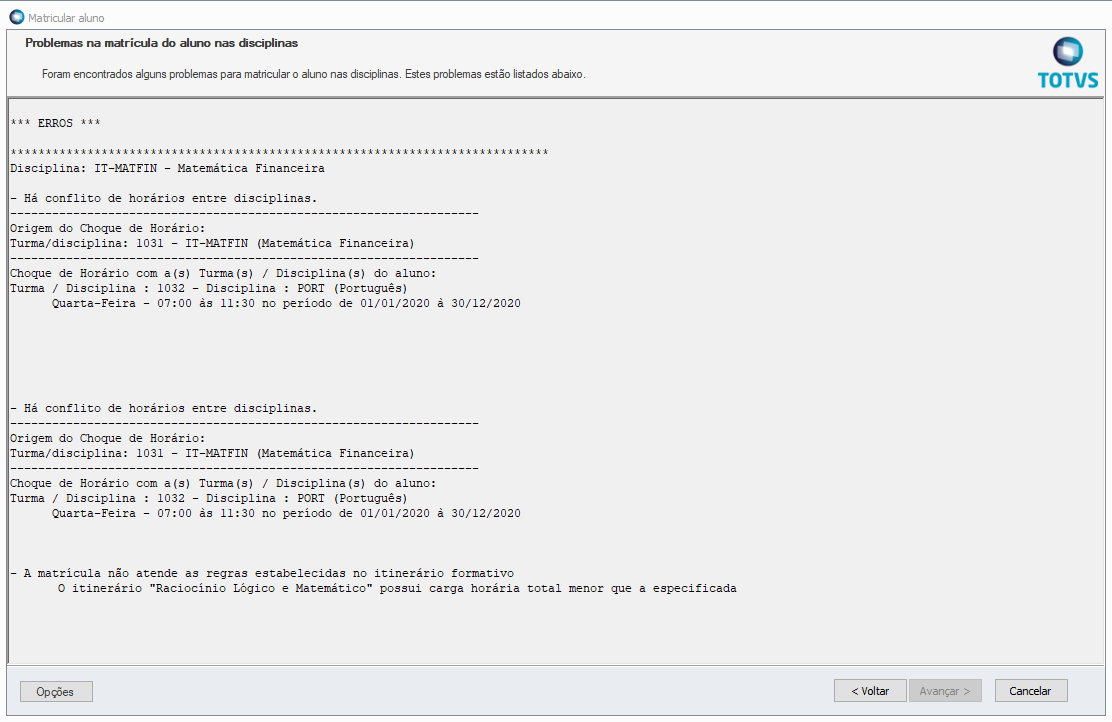This screenshot has width=1112, height=722.
Task: Click the TOTVS logo
Action: click(1067, 63)
